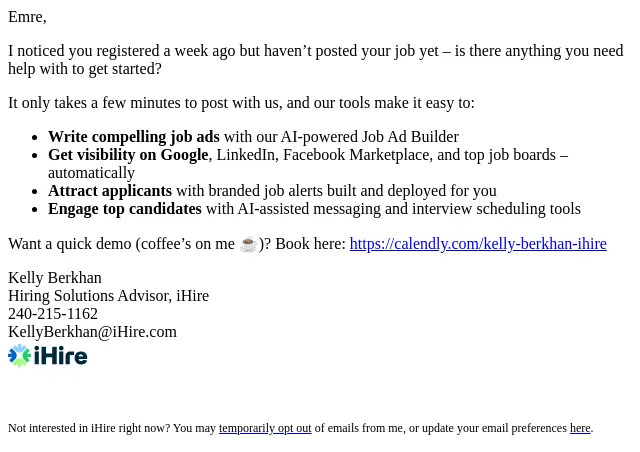Click the phone number 240-215-1162

coord(53,314)
